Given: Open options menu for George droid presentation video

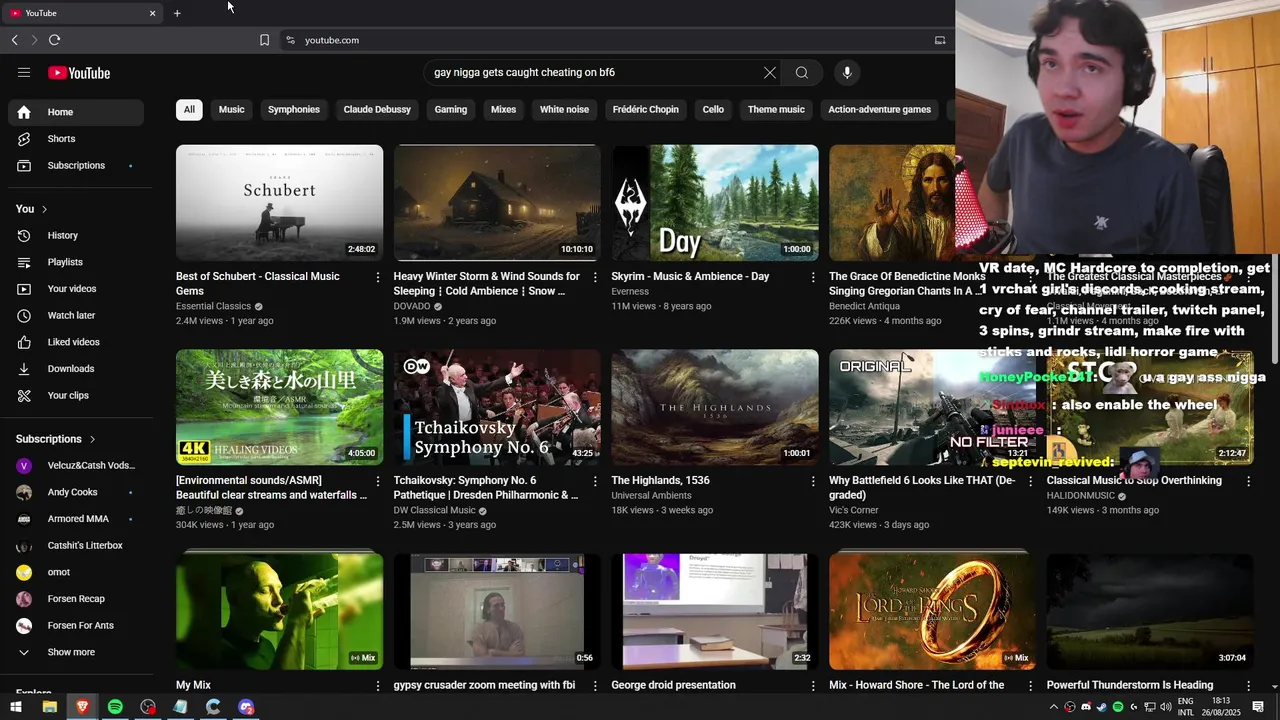Looking at the screenshot, I should tap(812, 686).
